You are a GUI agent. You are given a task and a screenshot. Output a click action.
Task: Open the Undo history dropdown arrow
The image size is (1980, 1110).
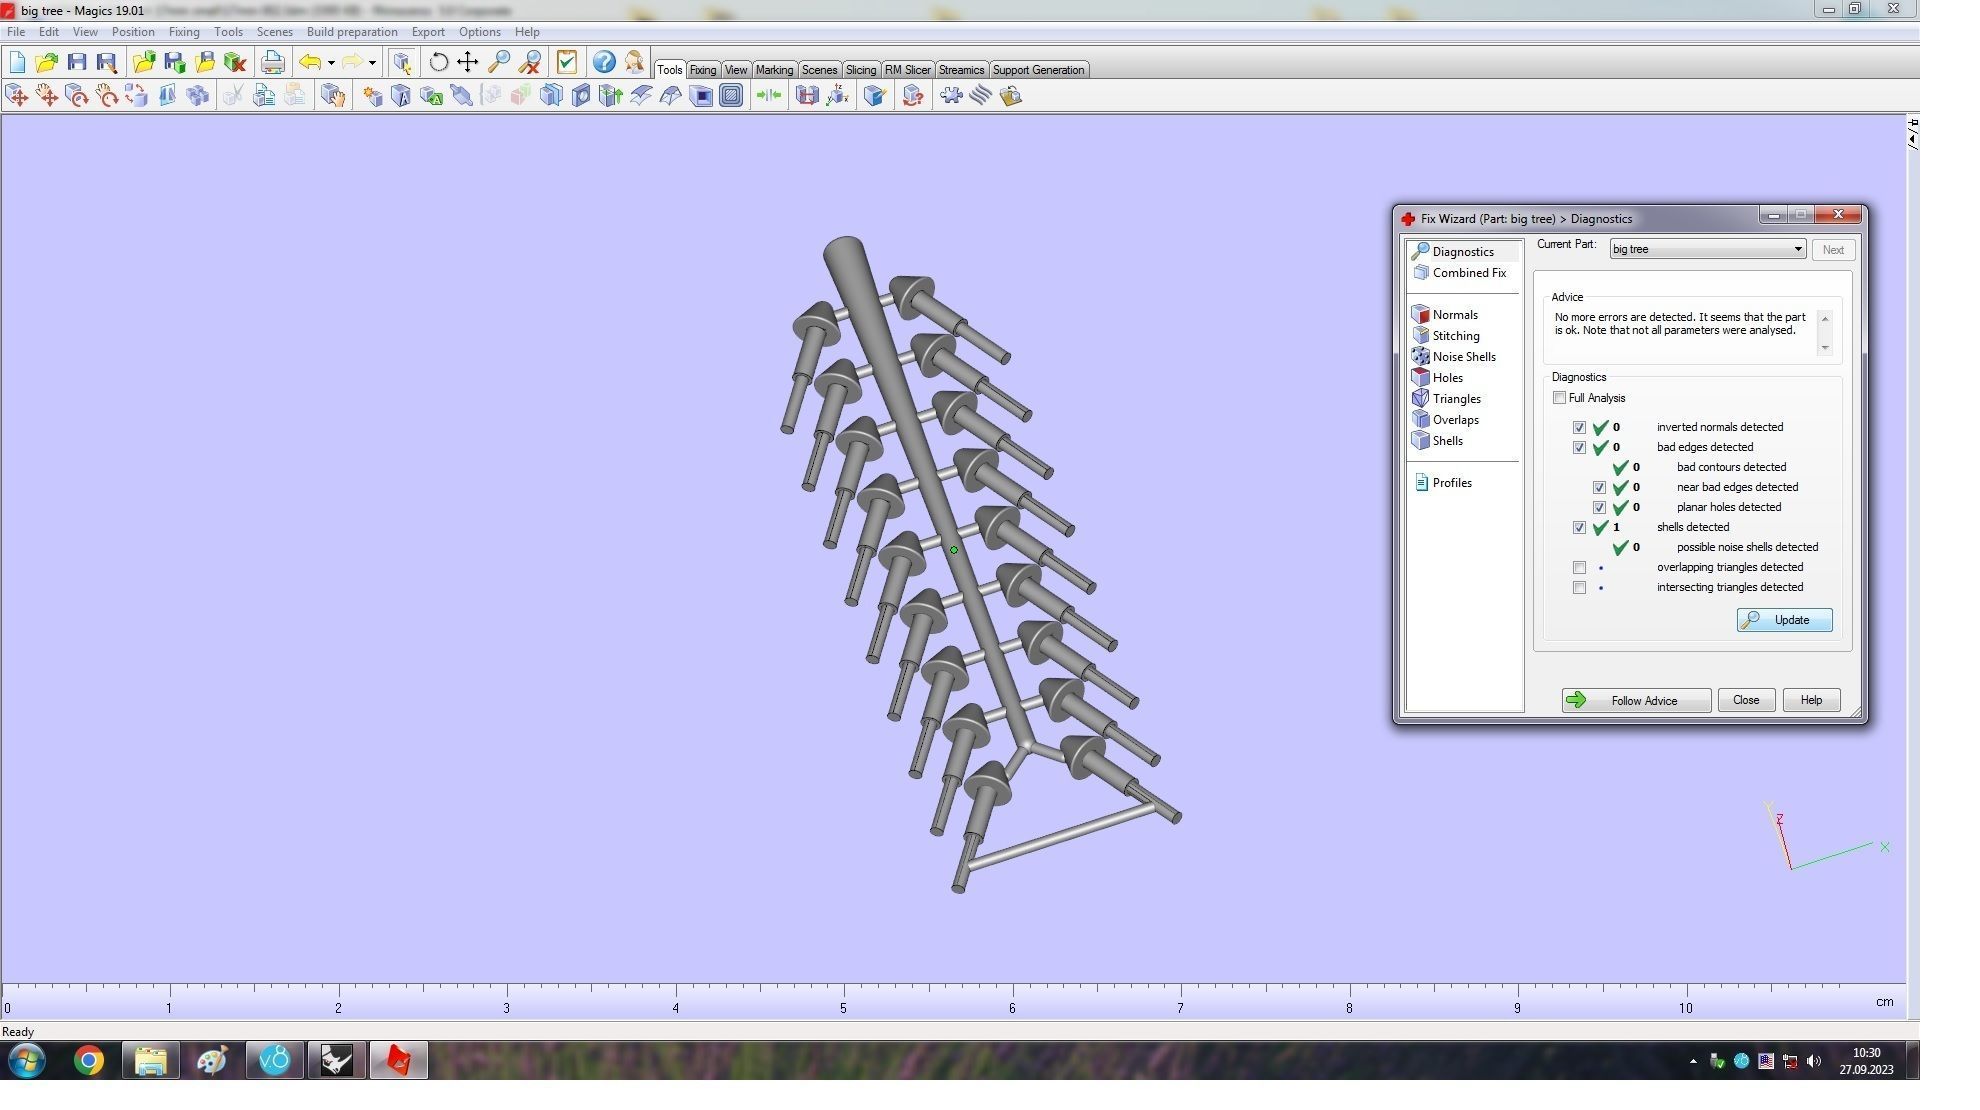click(x=331, y=62)
